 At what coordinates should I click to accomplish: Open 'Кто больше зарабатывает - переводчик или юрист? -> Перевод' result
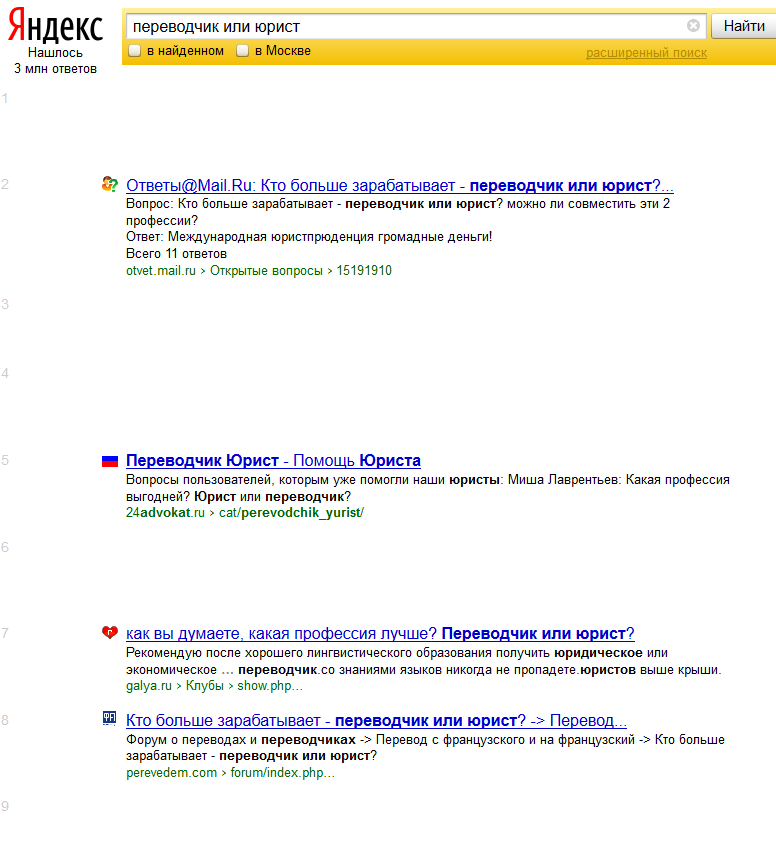click(376, 720)
